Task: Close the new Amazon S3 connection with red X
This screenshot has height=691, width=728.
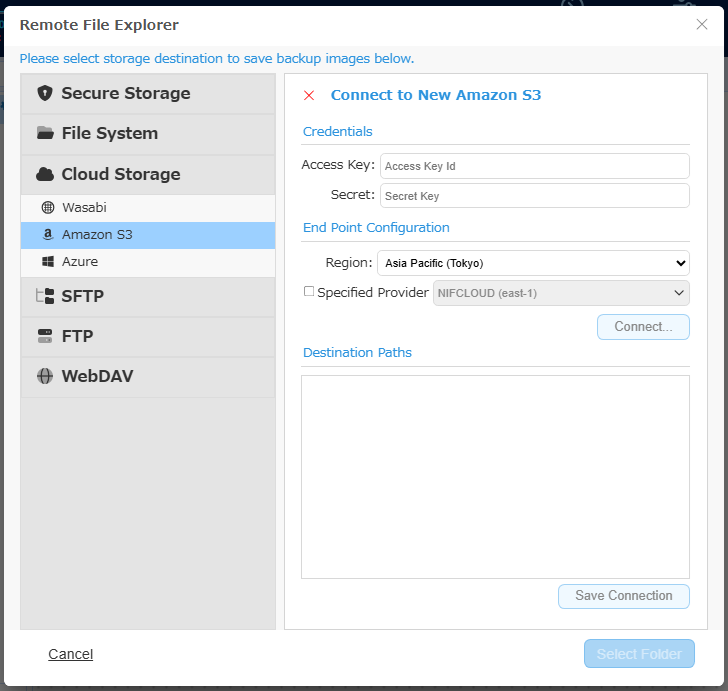Action: pyautogui.click(x=309, y=95)
